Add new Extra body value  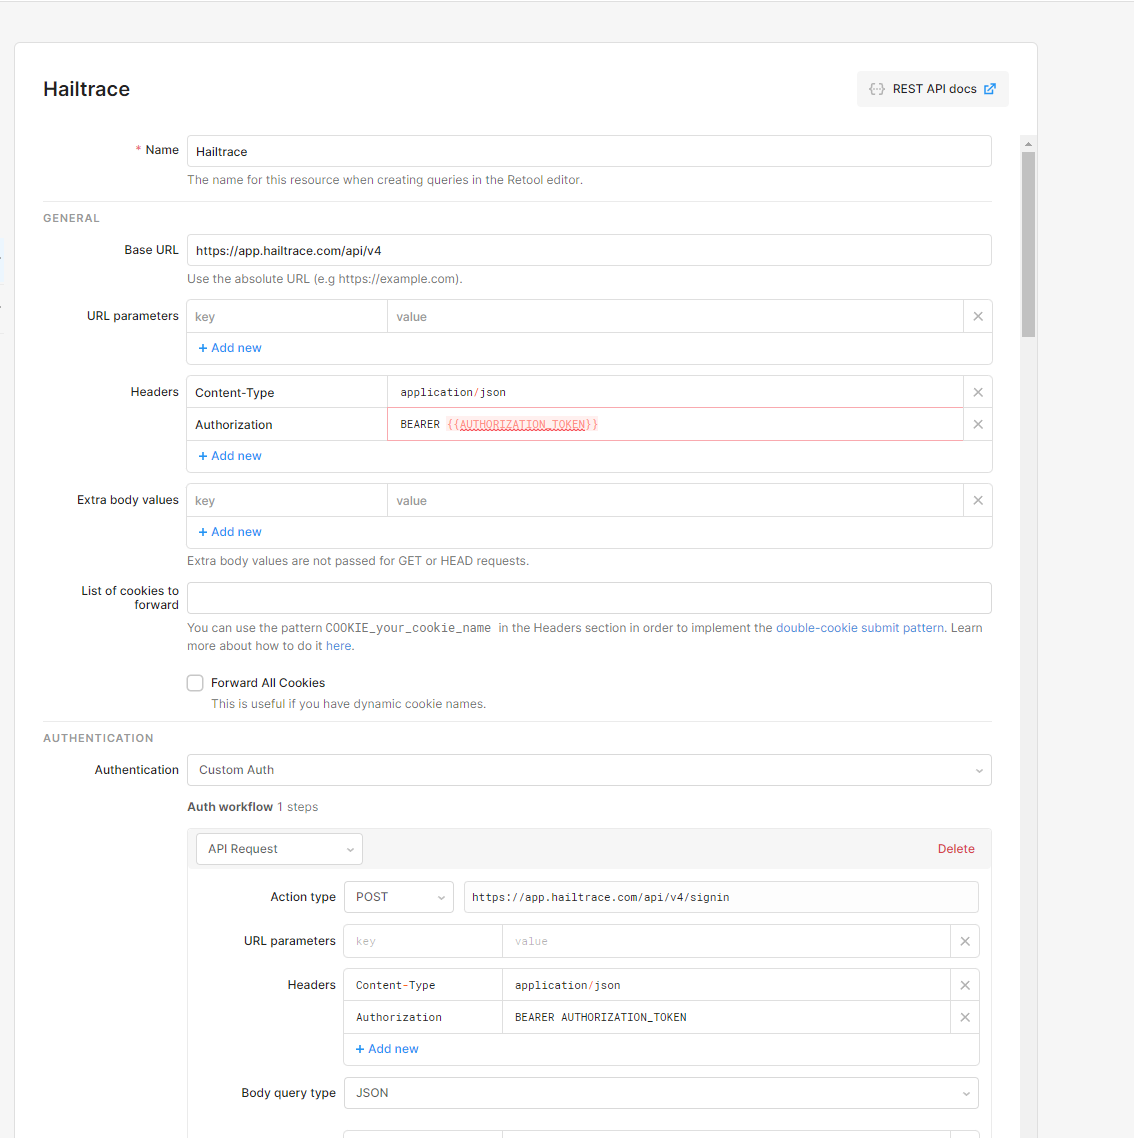[230, 532]
